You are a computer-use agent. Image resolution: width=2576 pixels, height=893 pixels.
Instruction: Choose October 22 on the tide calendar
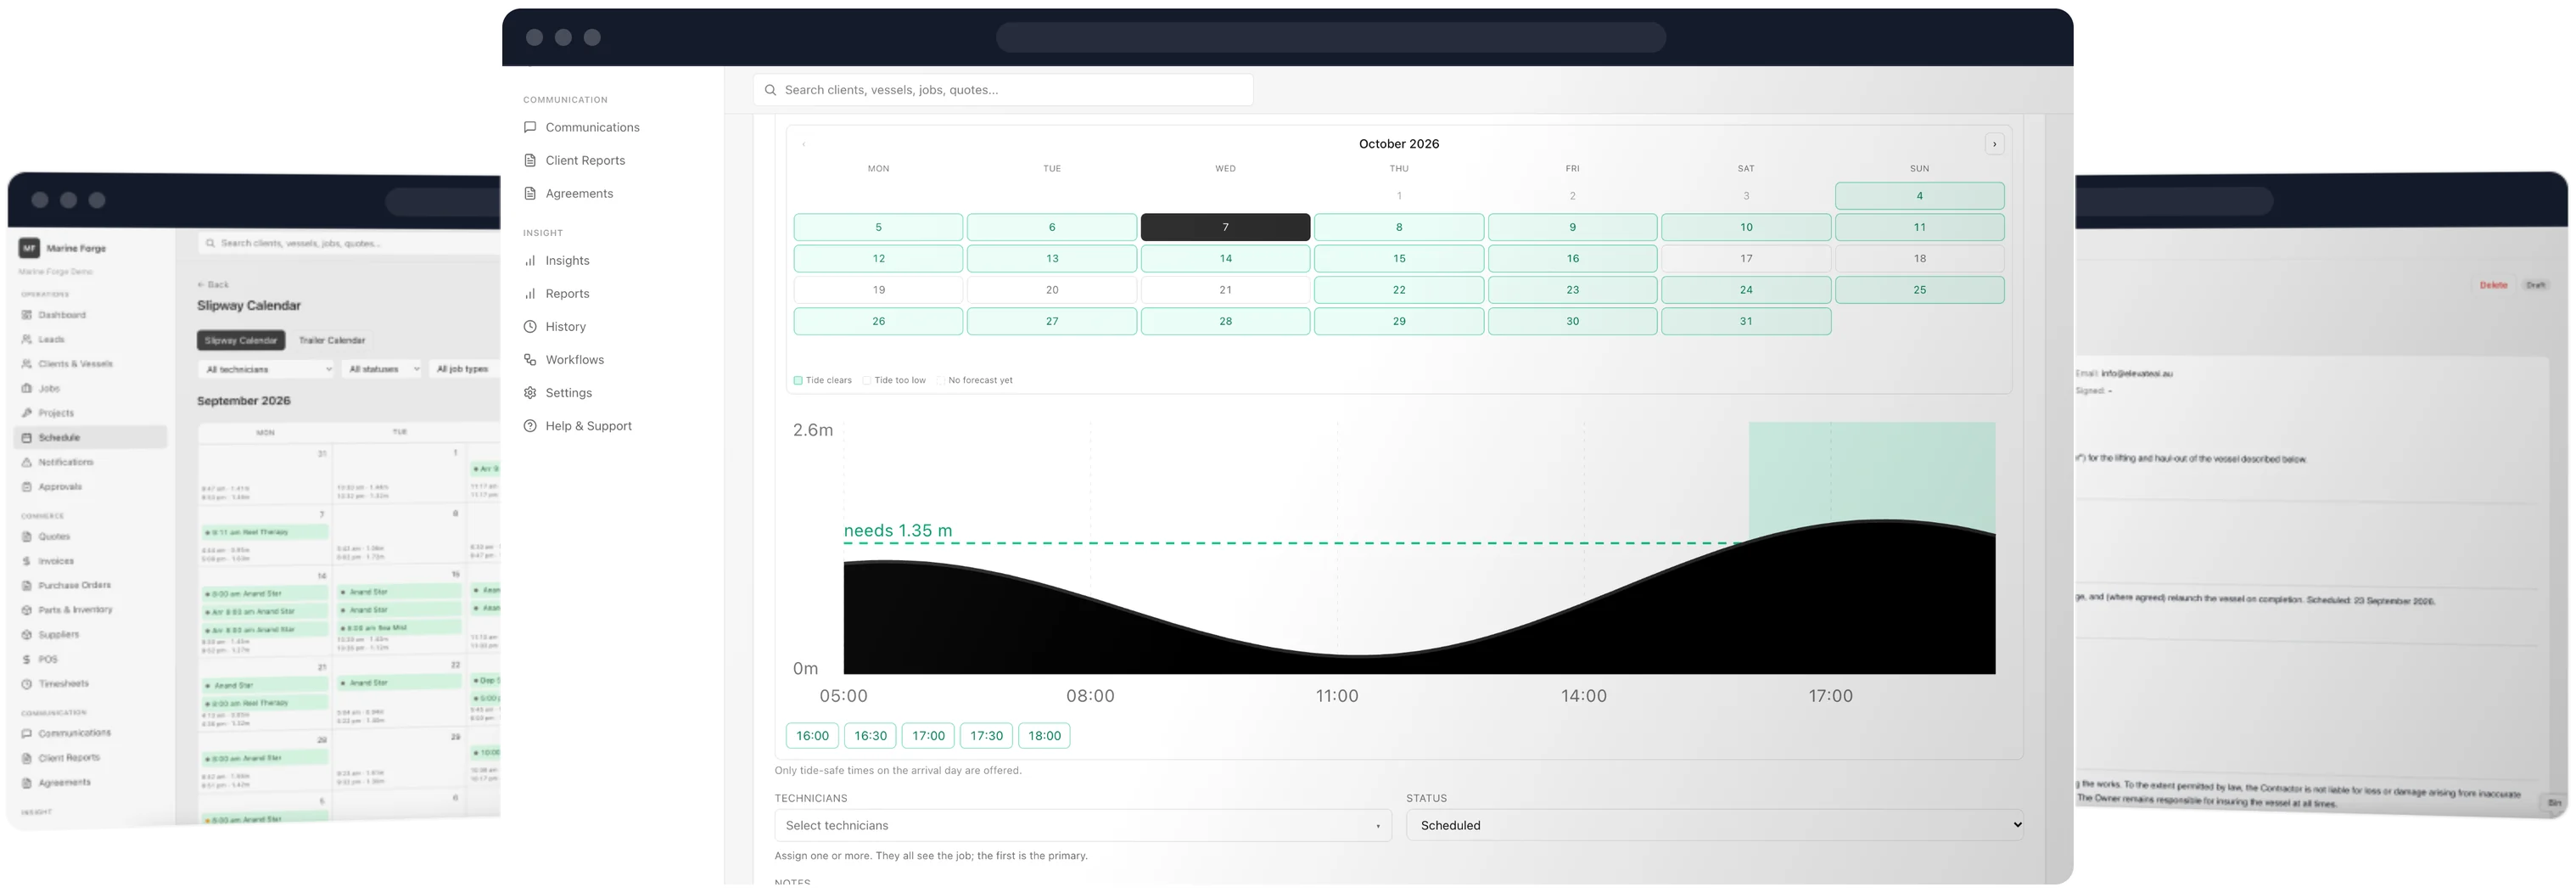1399,290
